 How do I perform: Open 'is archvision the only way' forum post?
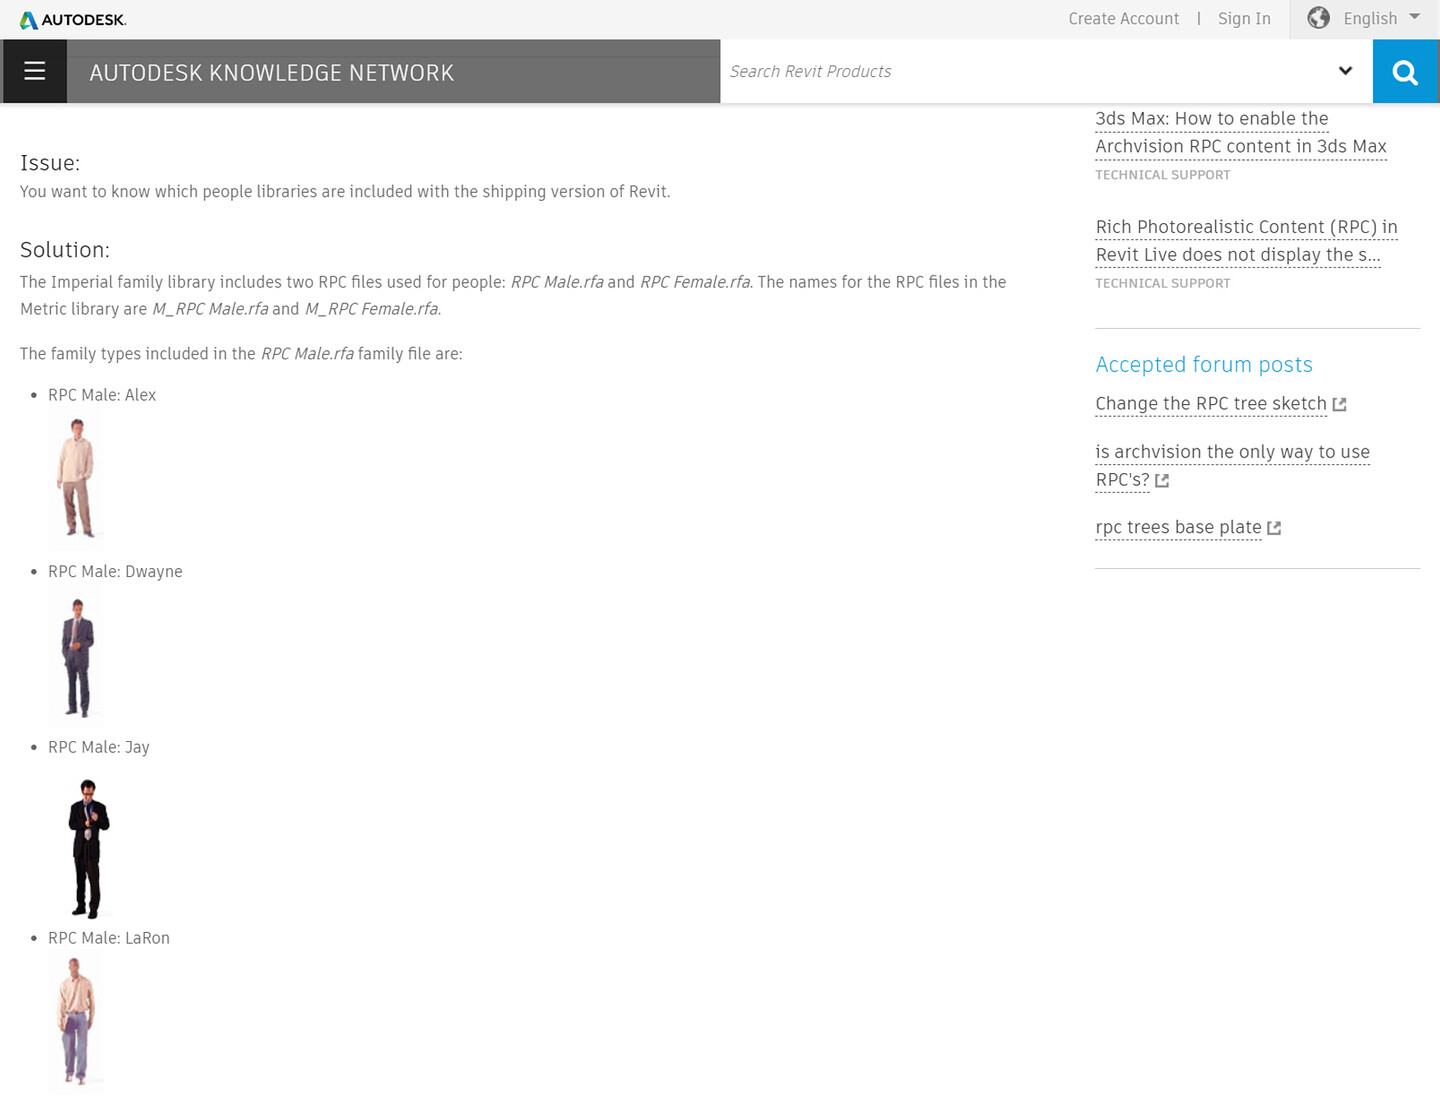point(1232,452)
